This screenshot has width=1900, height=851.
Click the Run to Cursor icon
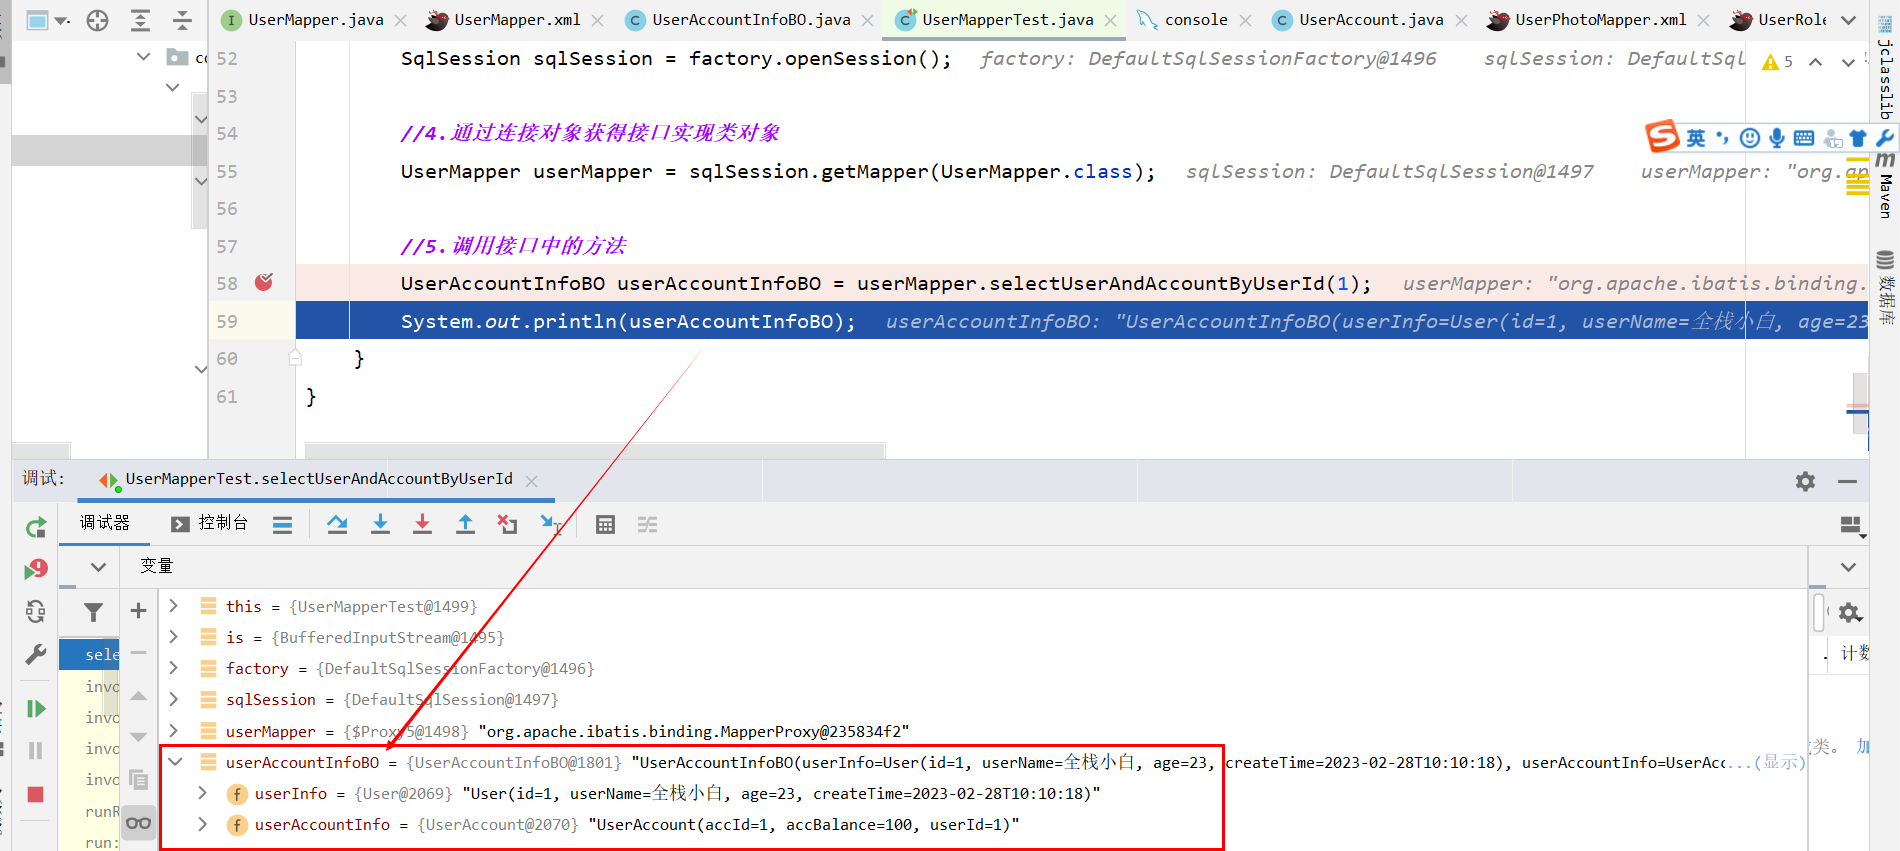(x=551, y=524)
